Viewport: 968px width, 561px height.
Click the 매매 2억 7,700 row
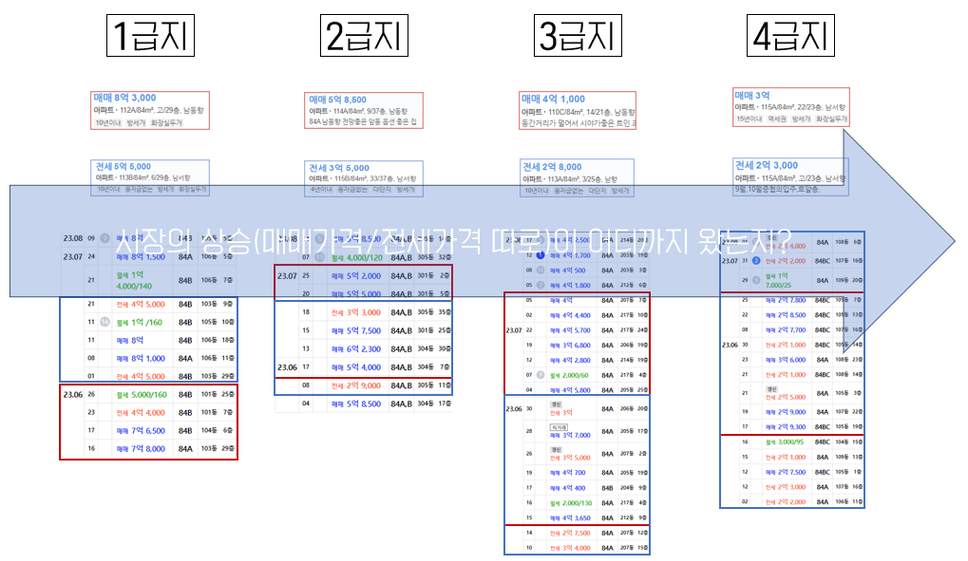[x=792, y=330]
